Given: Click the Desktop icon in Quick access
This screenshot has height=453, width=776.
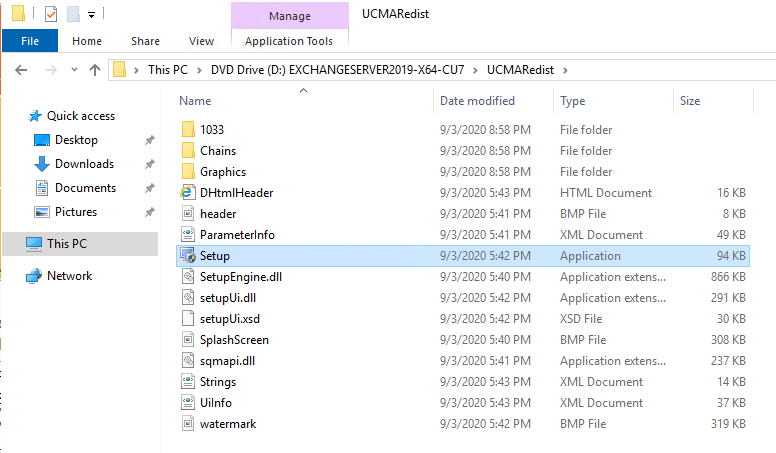Looking at the screenshot, I should pyautogui.click(x=42, y=140).
